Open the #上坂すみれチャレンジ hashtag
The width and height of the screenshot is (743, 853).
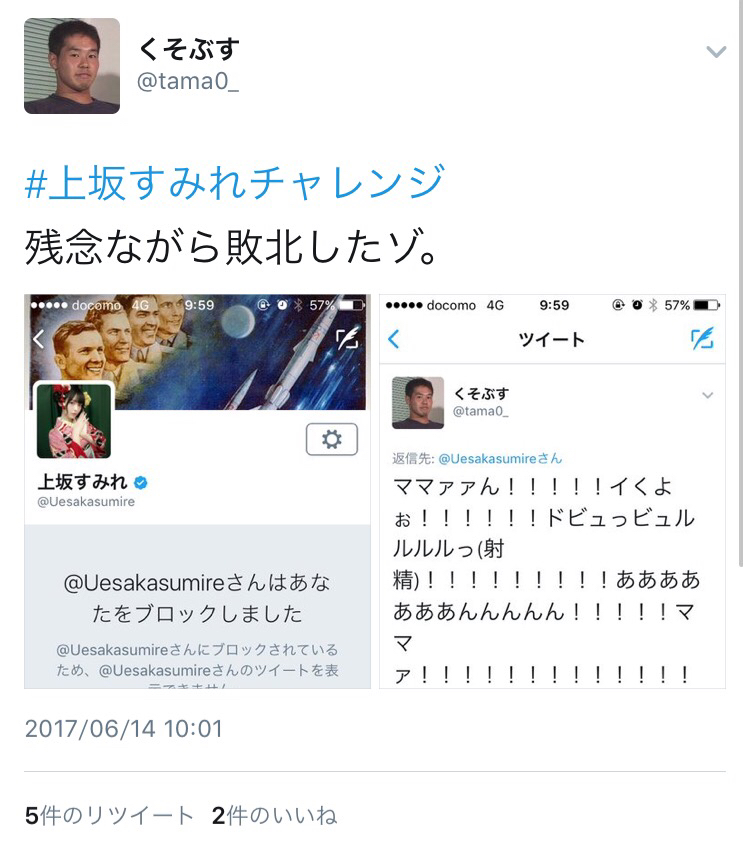click(x=234, y=182)
